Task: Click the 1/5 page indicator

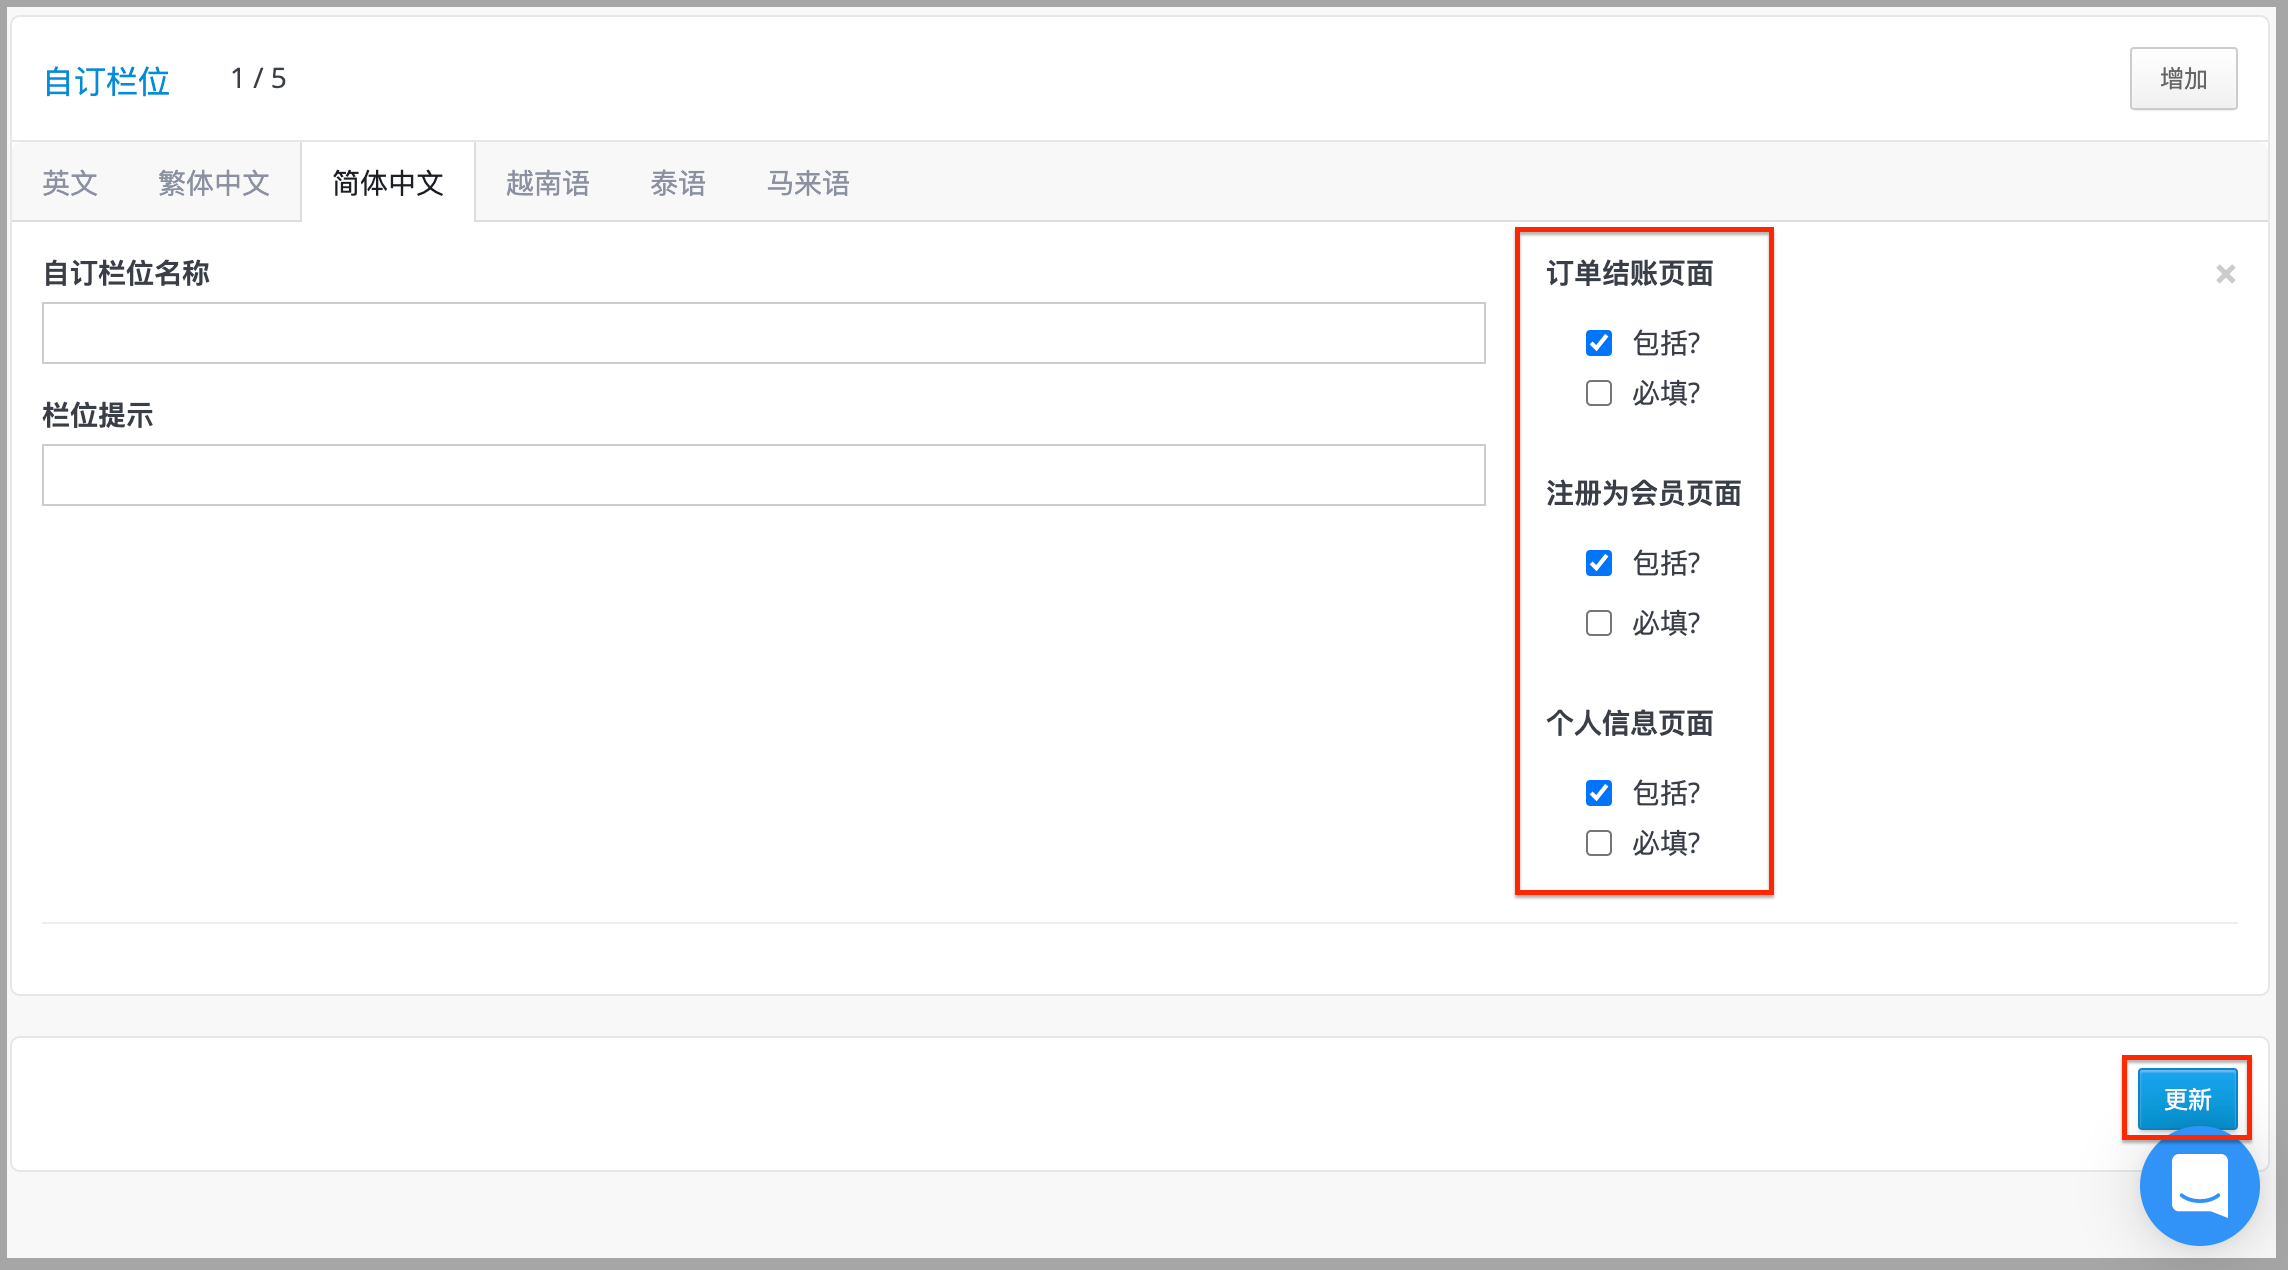Action: coord(259,78)
